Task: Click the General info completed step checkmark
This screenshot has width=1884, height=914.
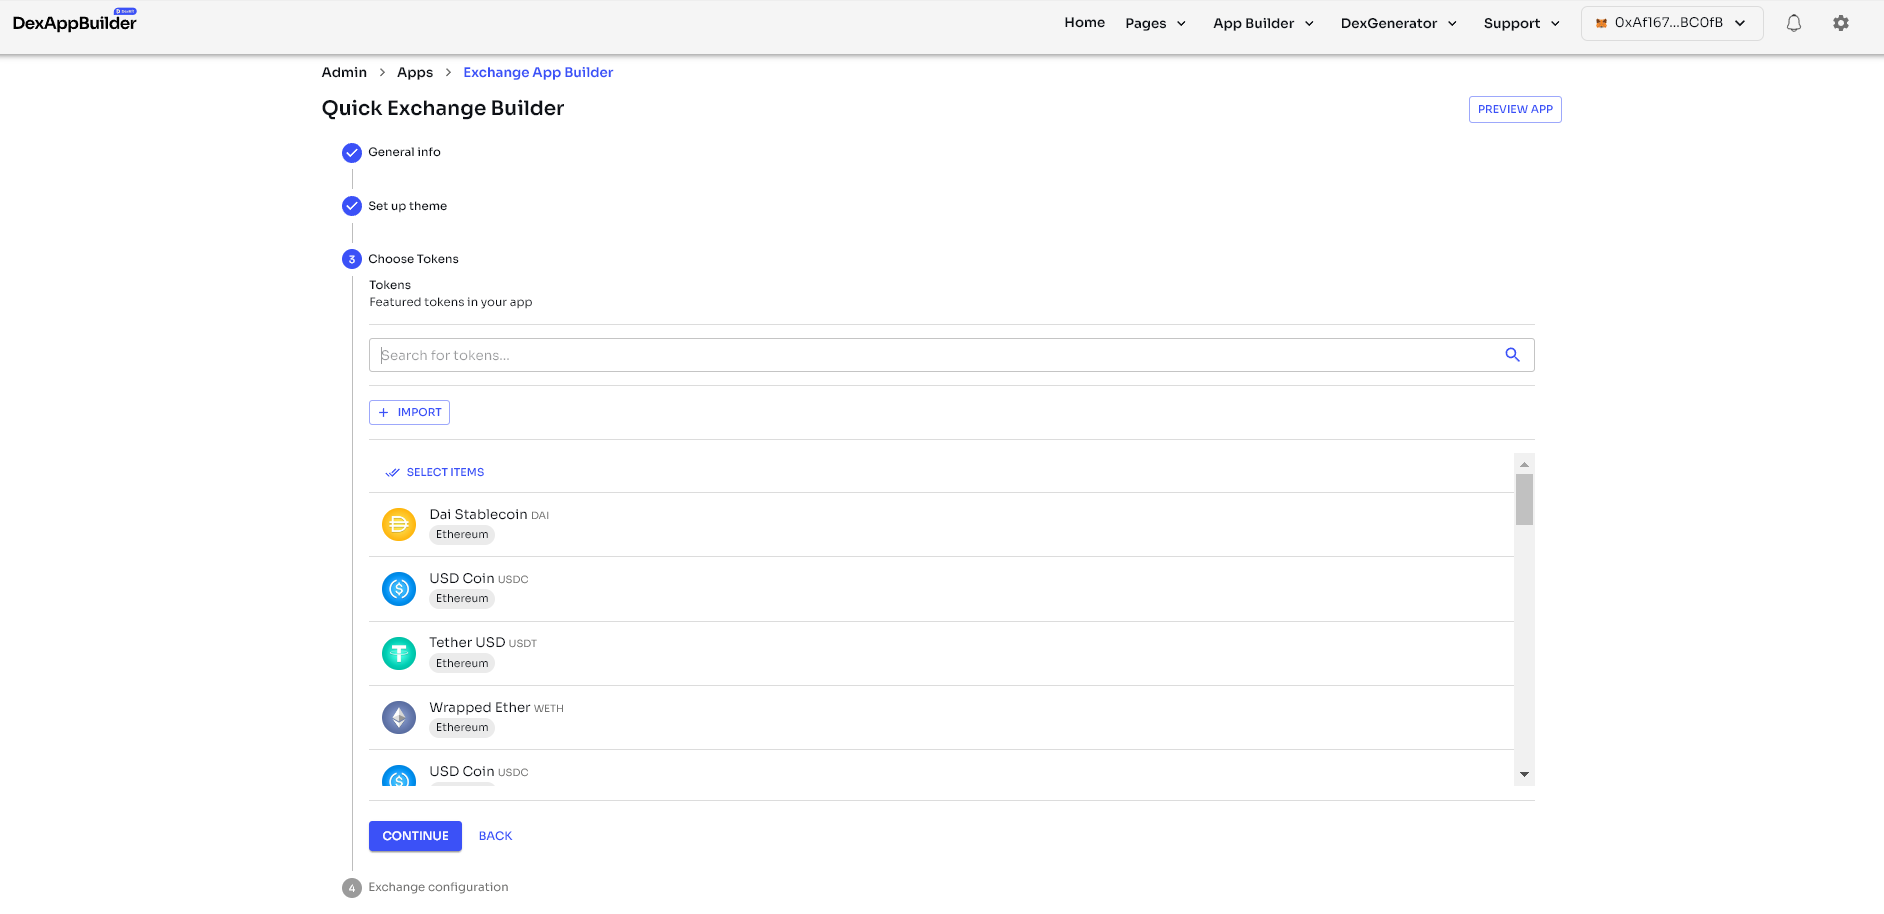Action: (352, 153)
